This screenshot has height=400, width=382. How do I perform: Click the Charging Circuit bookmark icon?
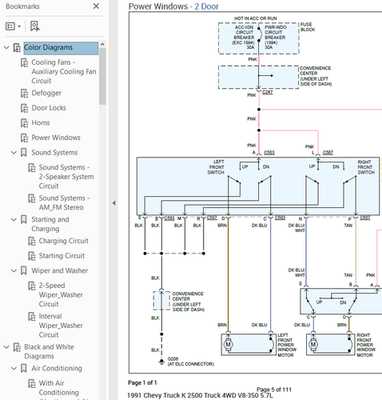tap(32, 241)
